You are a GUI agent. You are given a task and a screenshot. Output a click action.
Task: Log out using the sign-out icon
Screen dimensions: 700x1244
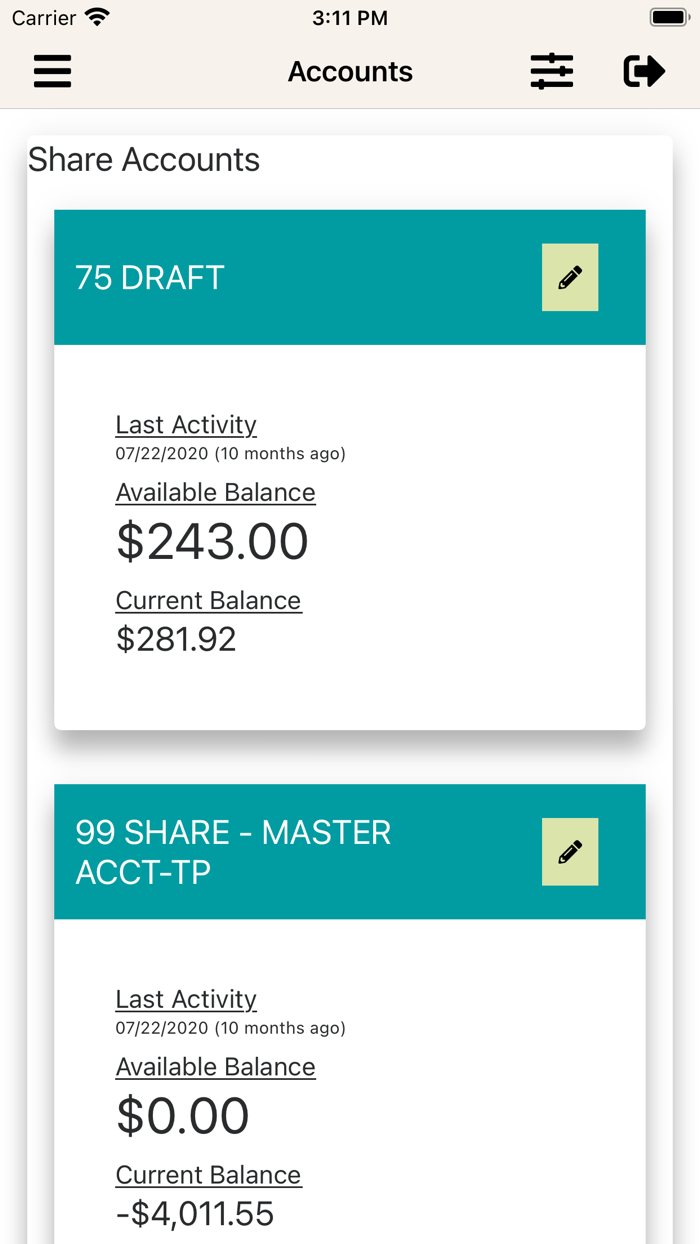tap(644, 71)
